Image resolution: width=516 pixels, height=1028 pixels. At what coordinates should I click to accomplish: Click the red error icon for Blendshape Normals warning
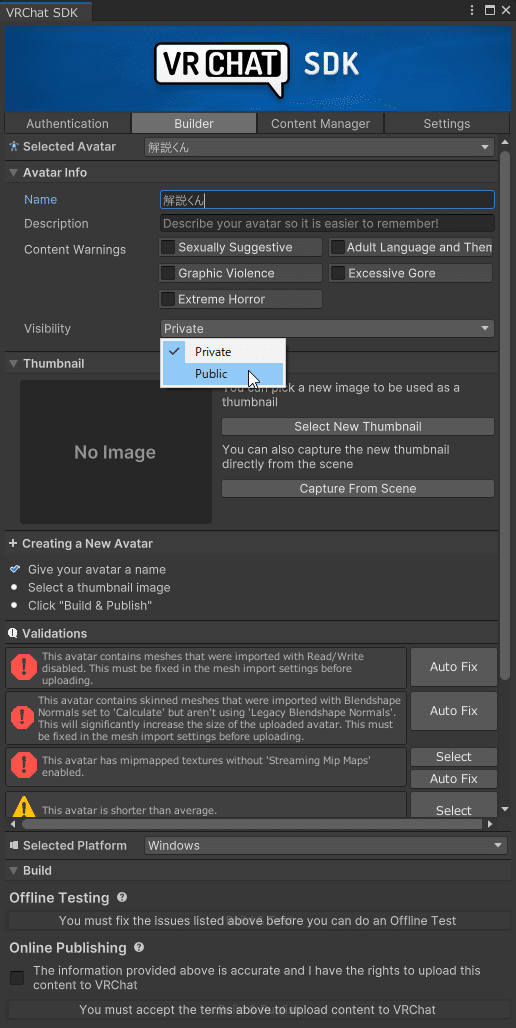pyautogui.click(x=24, y=717)
